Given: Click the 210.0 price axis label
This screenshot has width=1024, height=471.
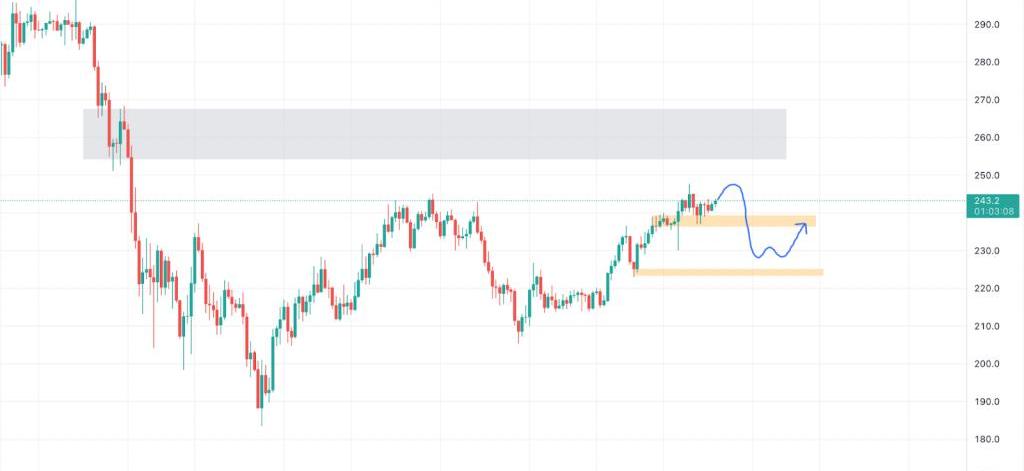Looking at the screenshot, I should [x=988, y=326].
